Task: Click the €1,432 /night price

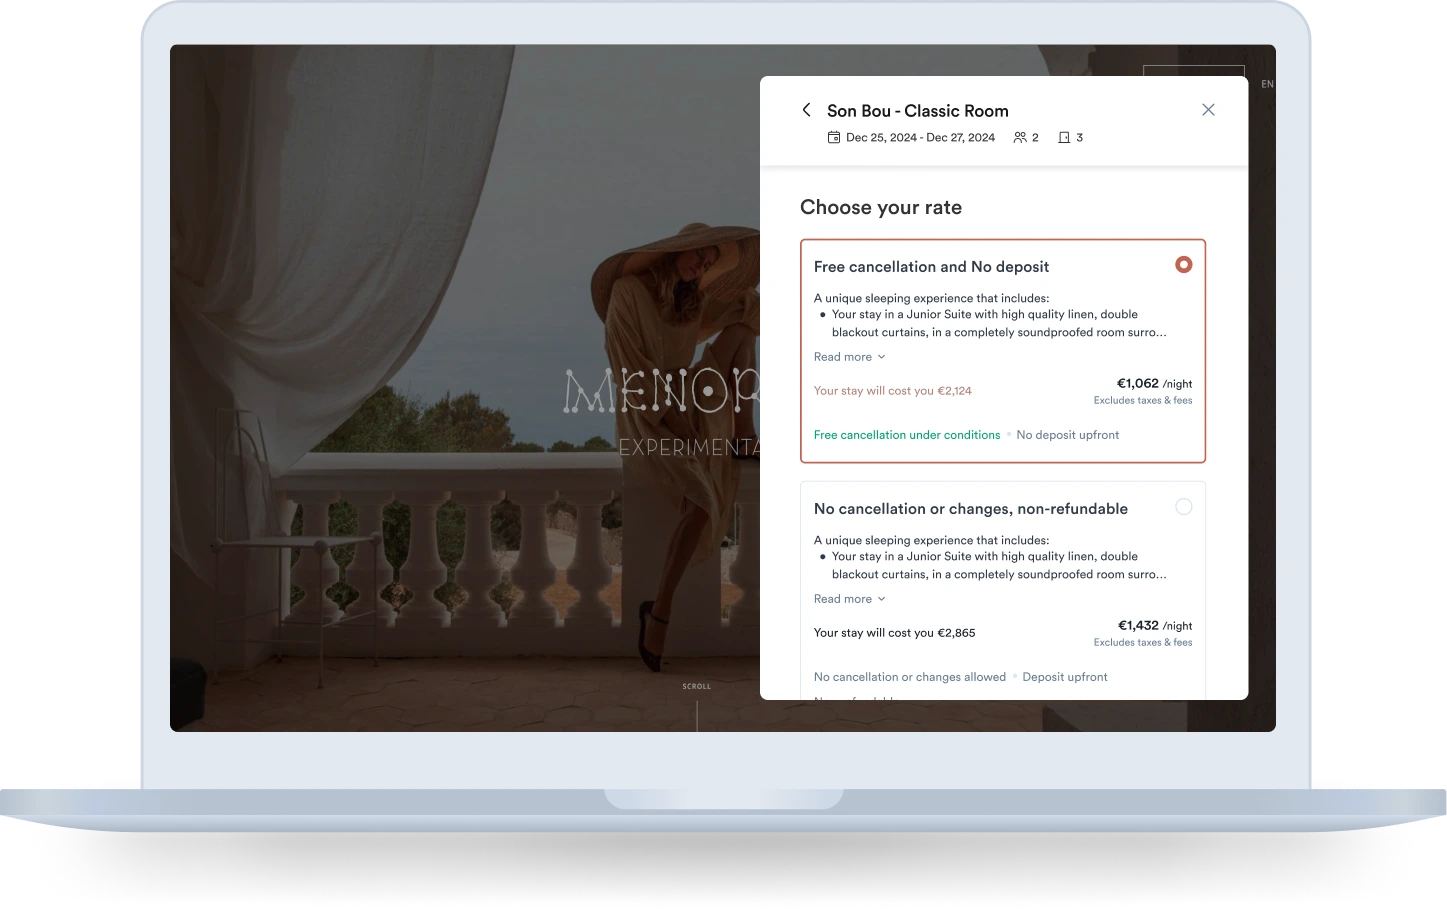Action: click(1154, 625)
